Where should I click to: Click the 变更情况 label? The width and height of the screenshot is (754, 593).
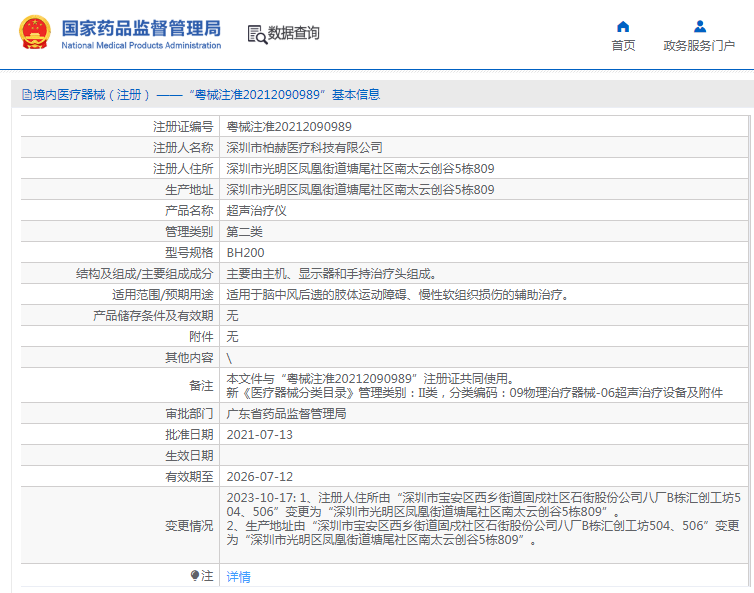189,526
